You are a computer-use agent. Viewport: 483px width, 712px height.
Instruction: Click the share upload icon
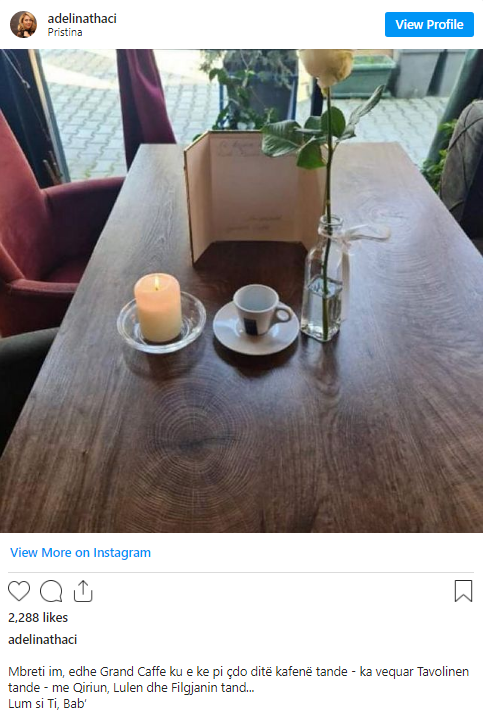click(83, 590)
